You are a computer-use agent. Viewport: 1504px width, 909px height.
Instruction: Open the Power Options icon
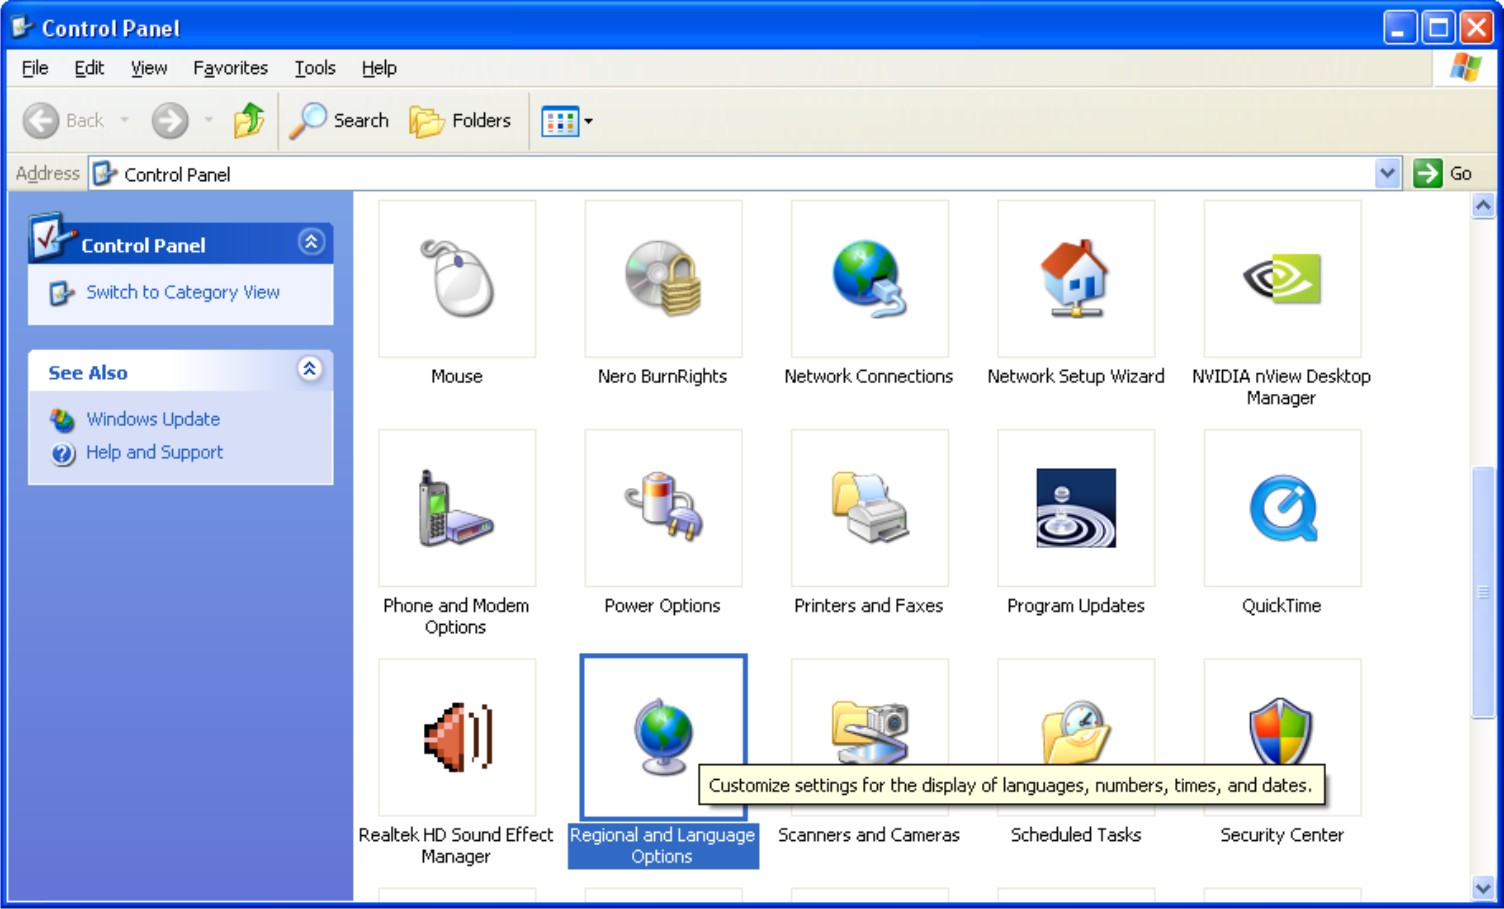coord(663,508)
